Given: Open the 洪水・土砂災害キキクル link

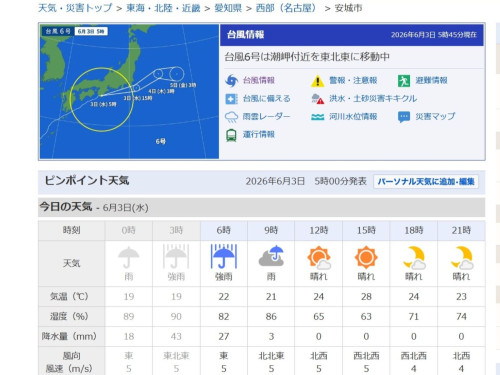Looking at the screenshot, I should pos(373,99).
